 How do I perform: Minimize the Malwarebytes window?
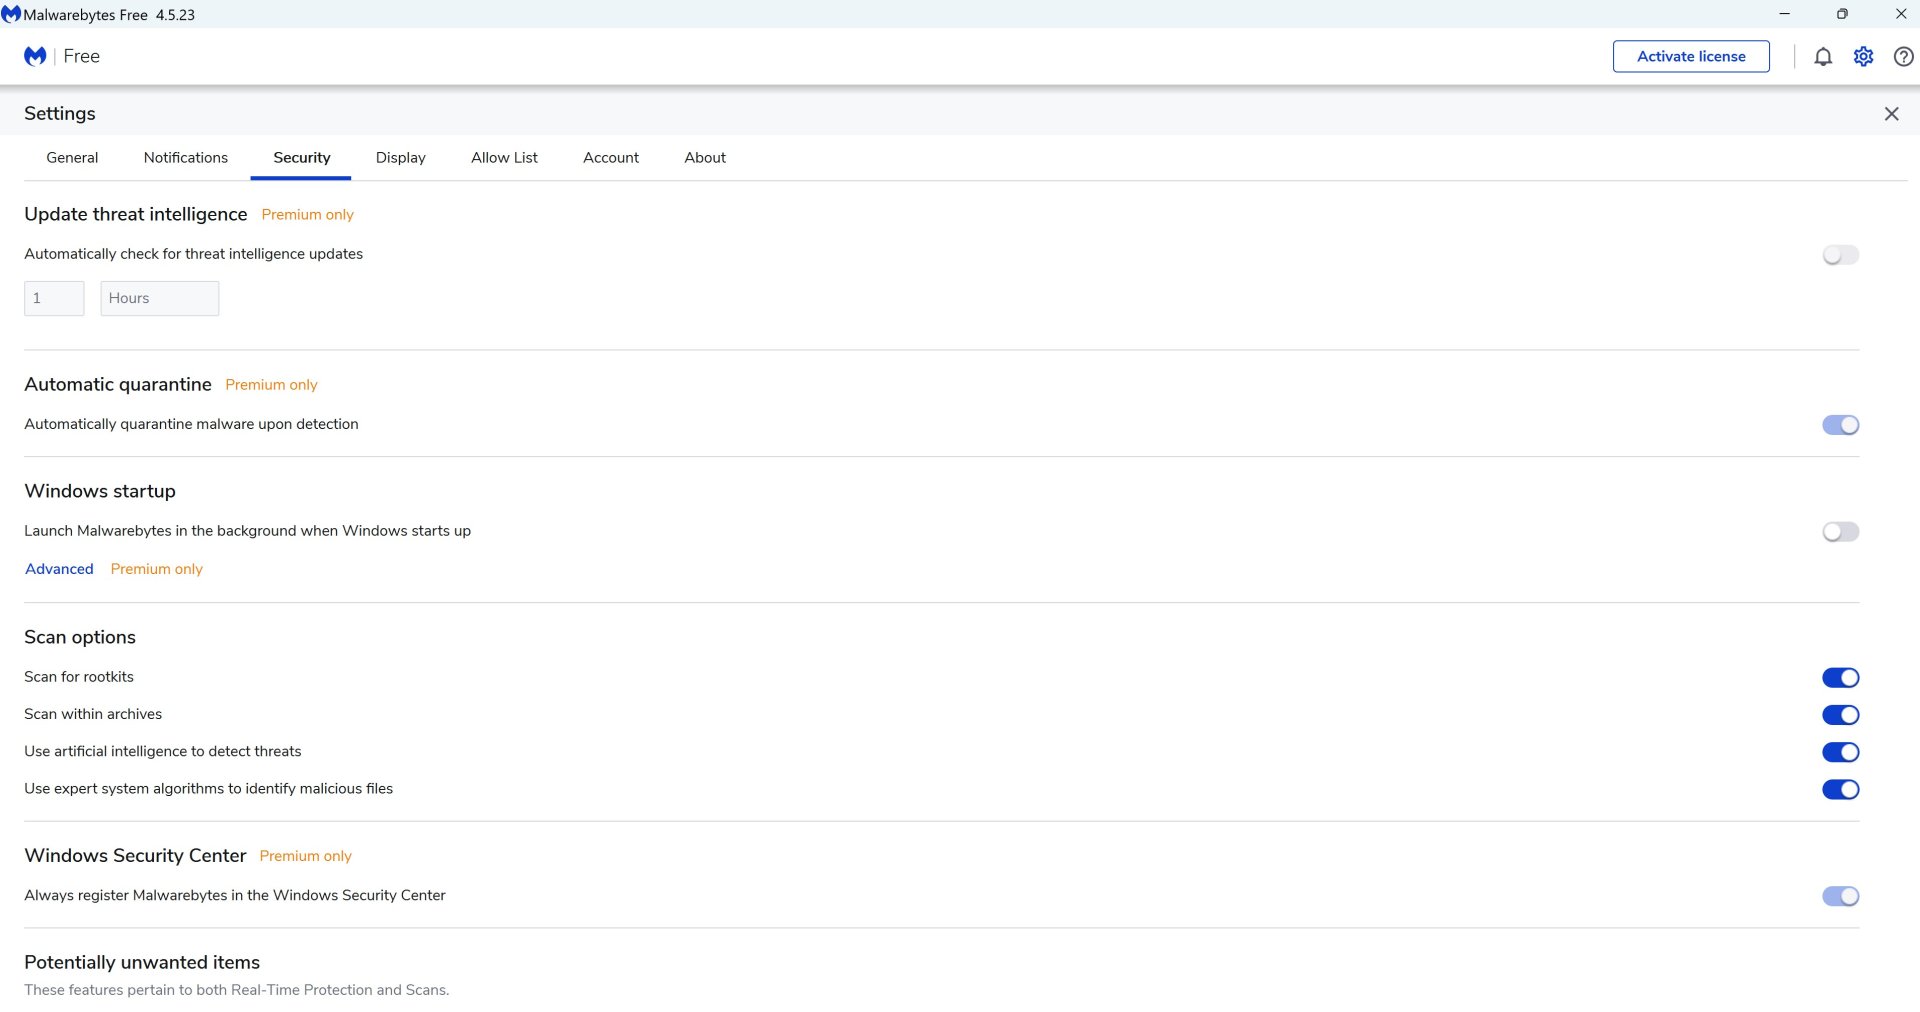1784,14
